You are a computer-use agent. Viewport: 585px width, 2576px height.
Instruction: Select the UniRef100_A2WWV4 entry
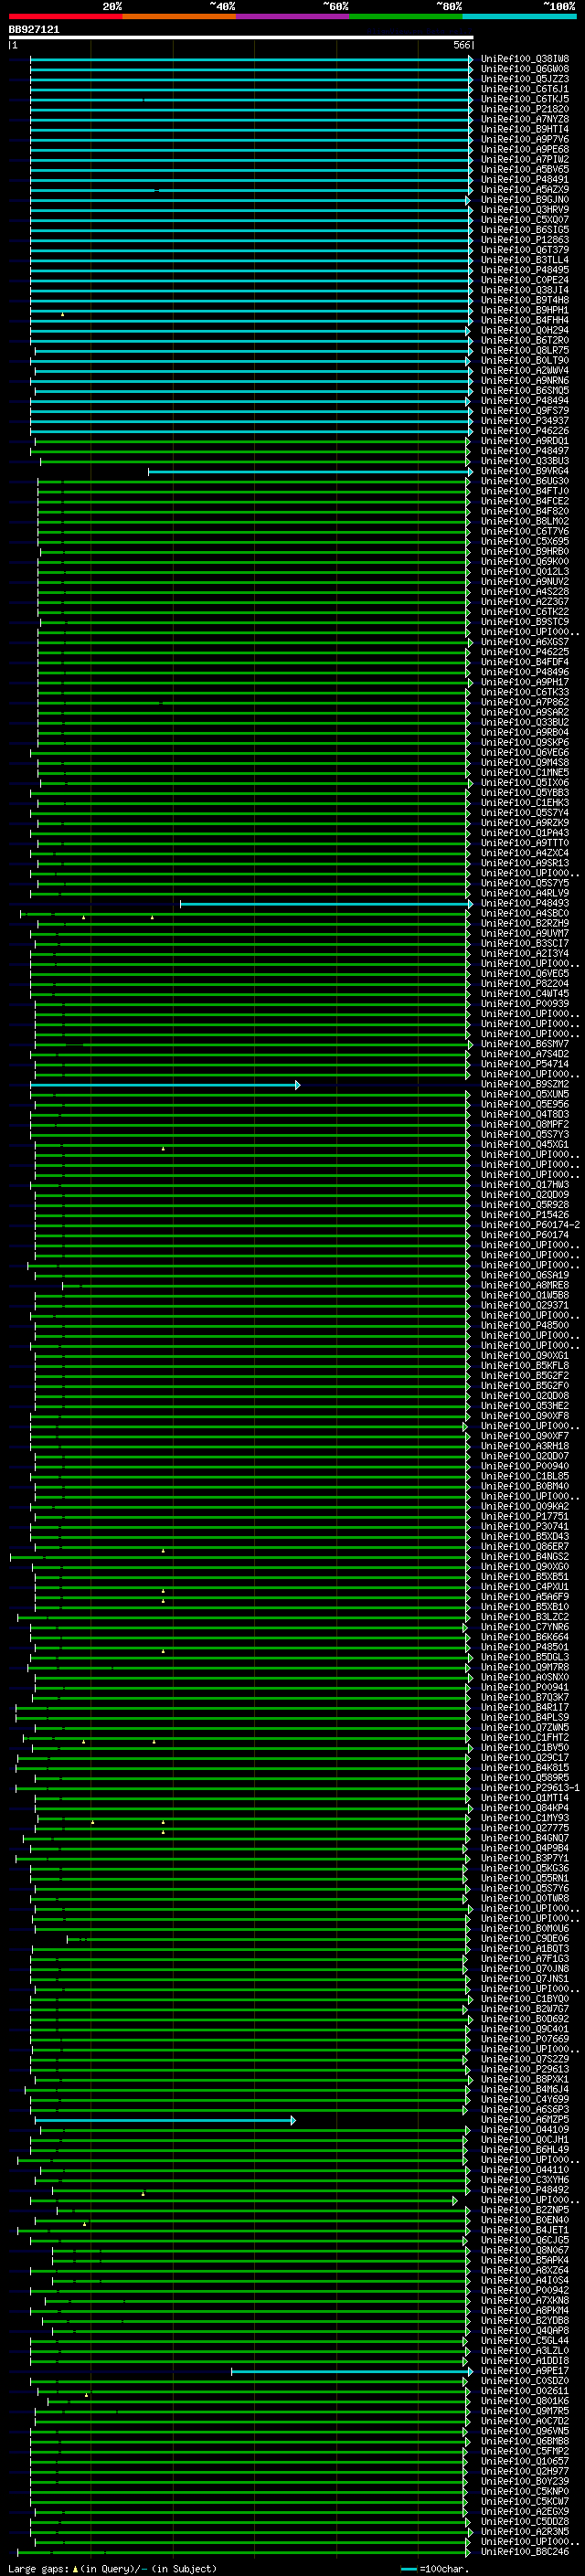[x=525, y=370]
